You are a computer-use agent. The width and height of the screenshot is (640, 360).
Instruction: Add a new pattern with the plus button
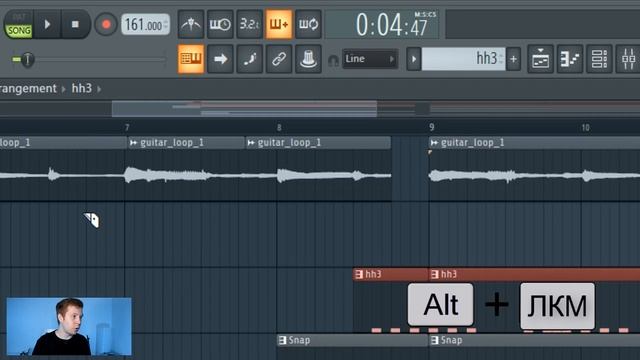pyautogui.click(x=513, y=59)
